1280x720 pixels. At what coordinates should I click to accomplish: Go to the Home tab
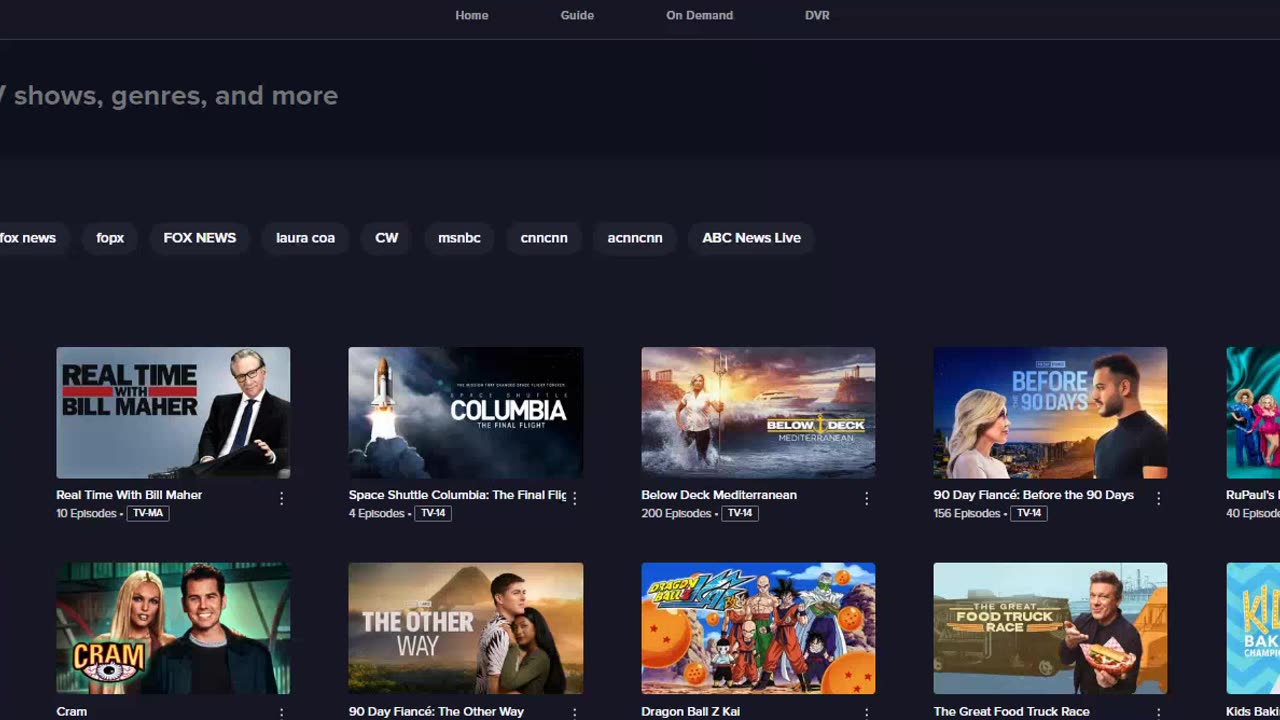pos(472,15)
